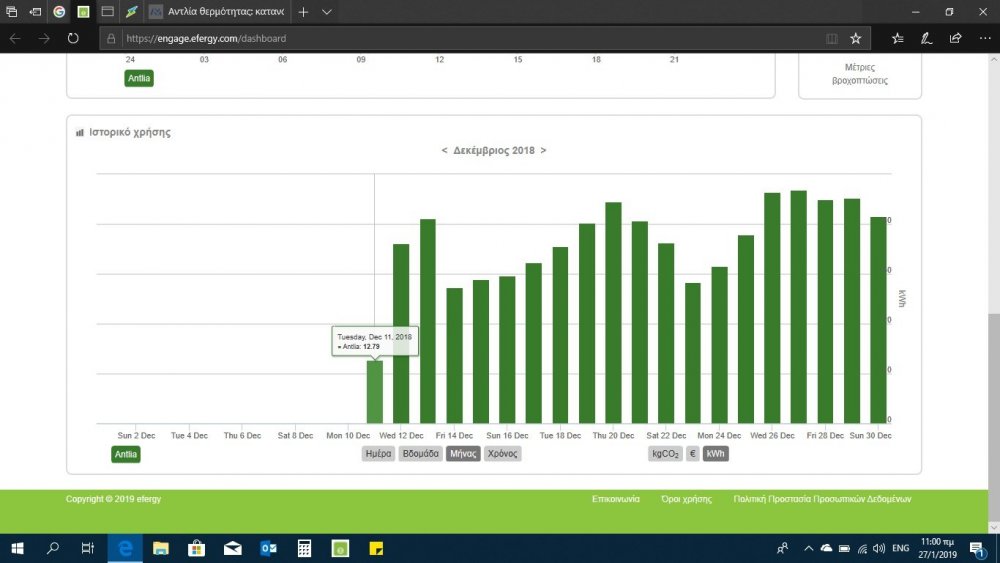The width and height of the screenshot is (1000, 563).
Task: Select the Ημέρα period tab
Action: pos(378,454)
